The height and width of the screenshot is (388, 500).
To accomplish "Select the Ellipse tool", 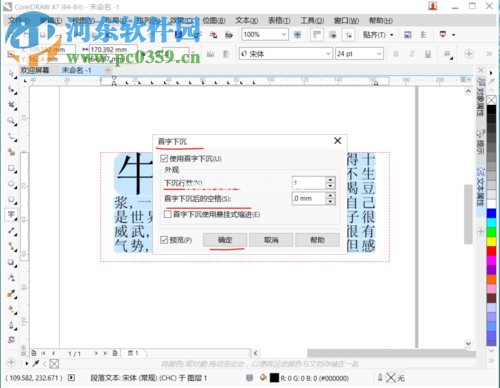I will click(x=12, y=184).
